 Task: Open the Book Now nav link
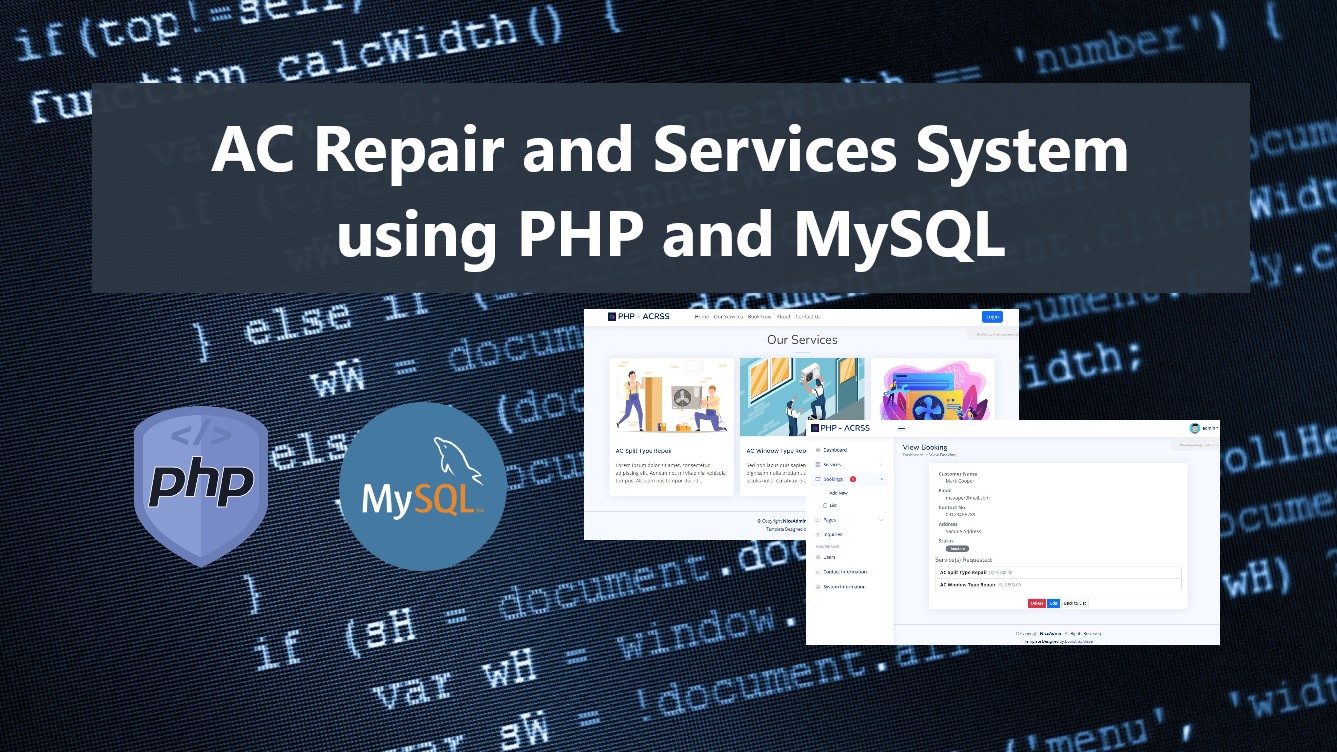(x=760, y=316)
